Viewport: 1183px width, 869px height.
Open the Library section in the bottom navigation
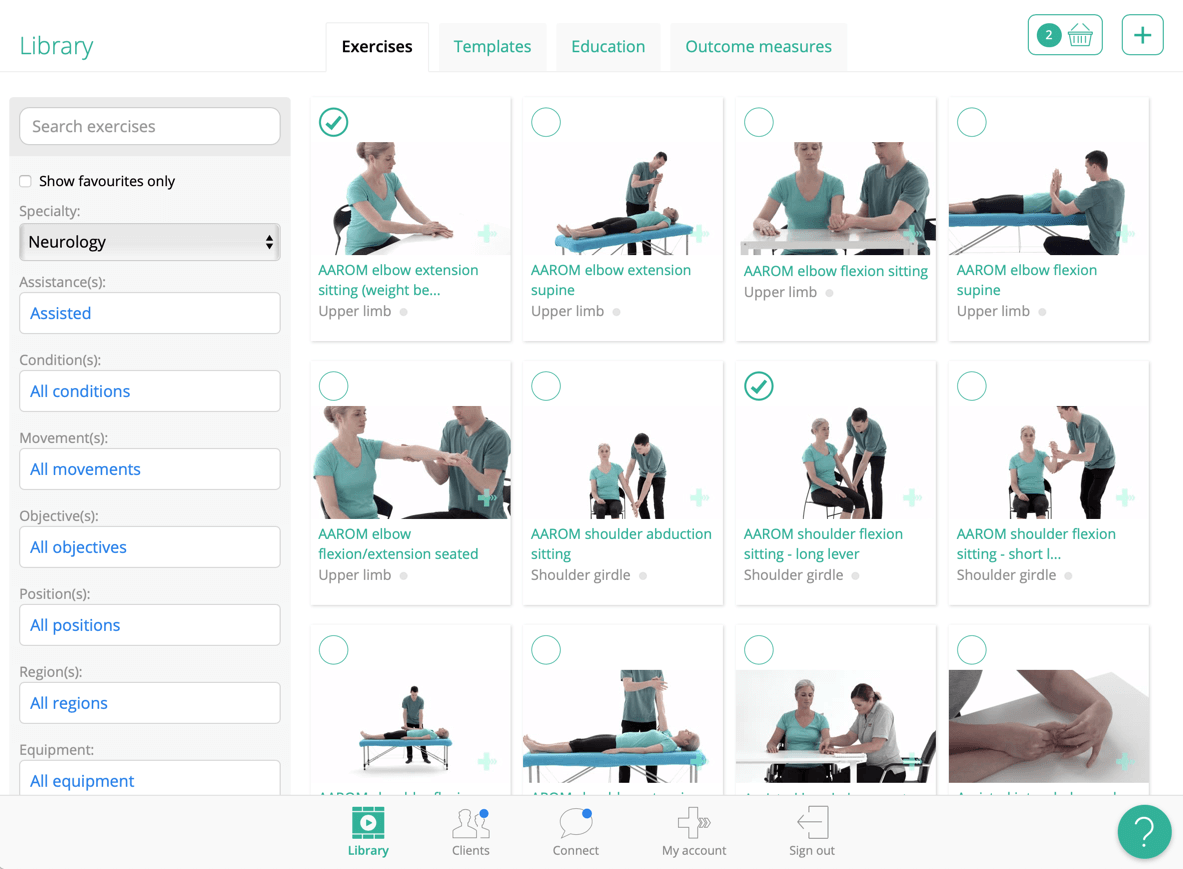pos(367,832)
